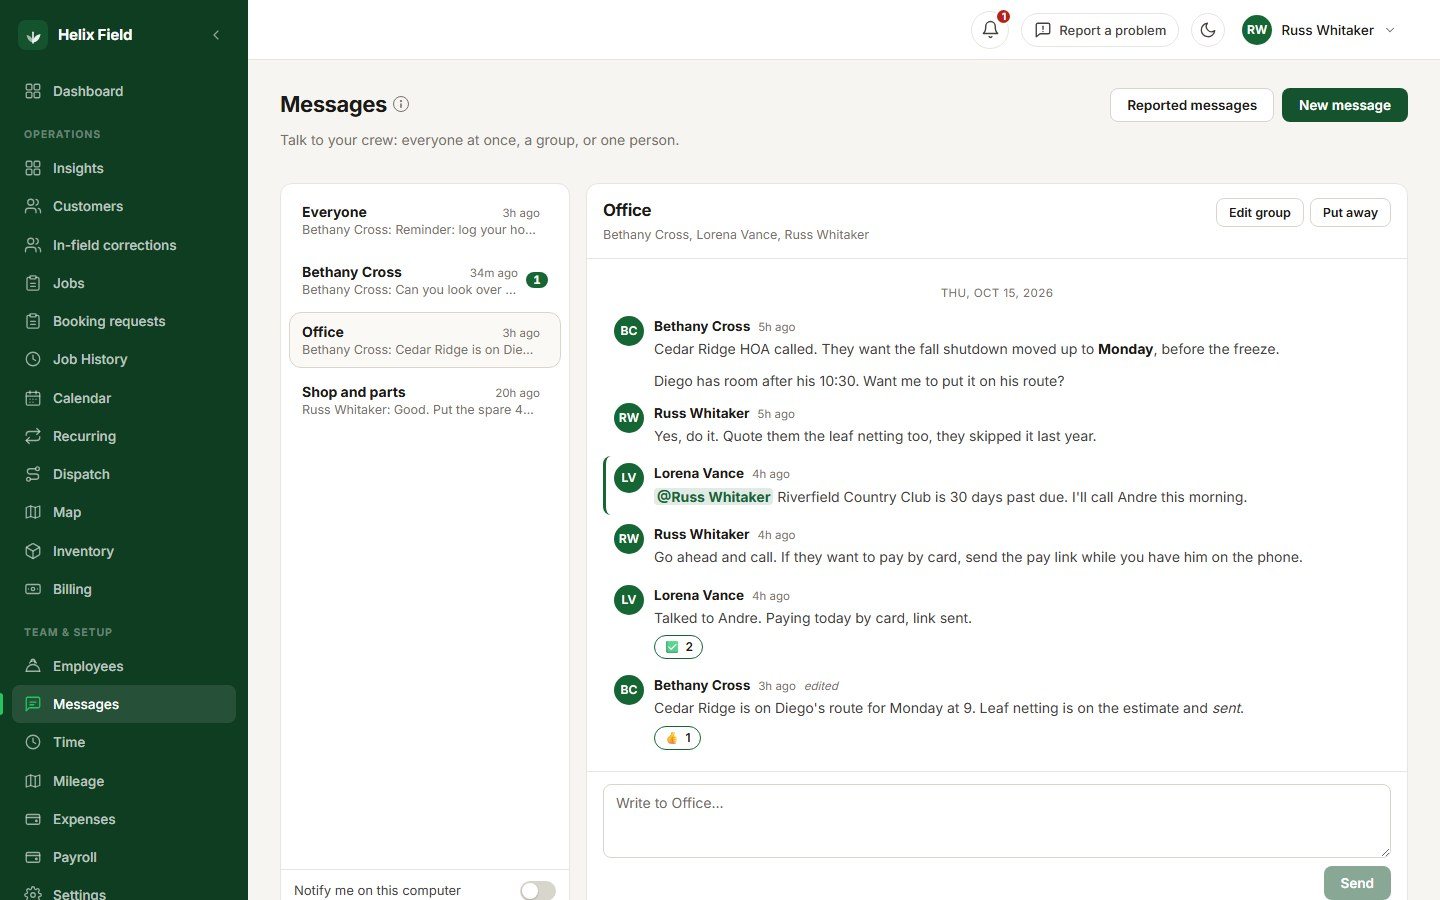Open the Dispatch menu item
Image resolution: width=1440 pixels, height=900 pixels.
tap(124, 474)
